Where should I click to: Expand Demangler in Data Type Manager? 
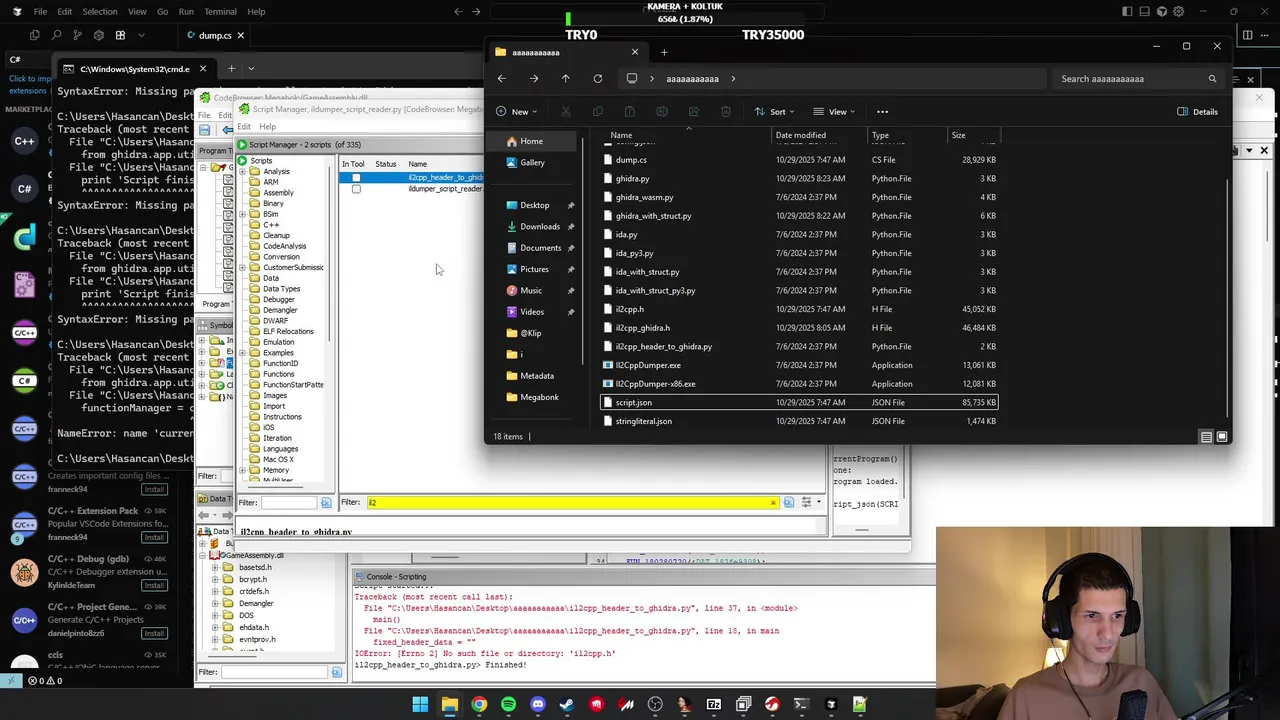[214, 603]
